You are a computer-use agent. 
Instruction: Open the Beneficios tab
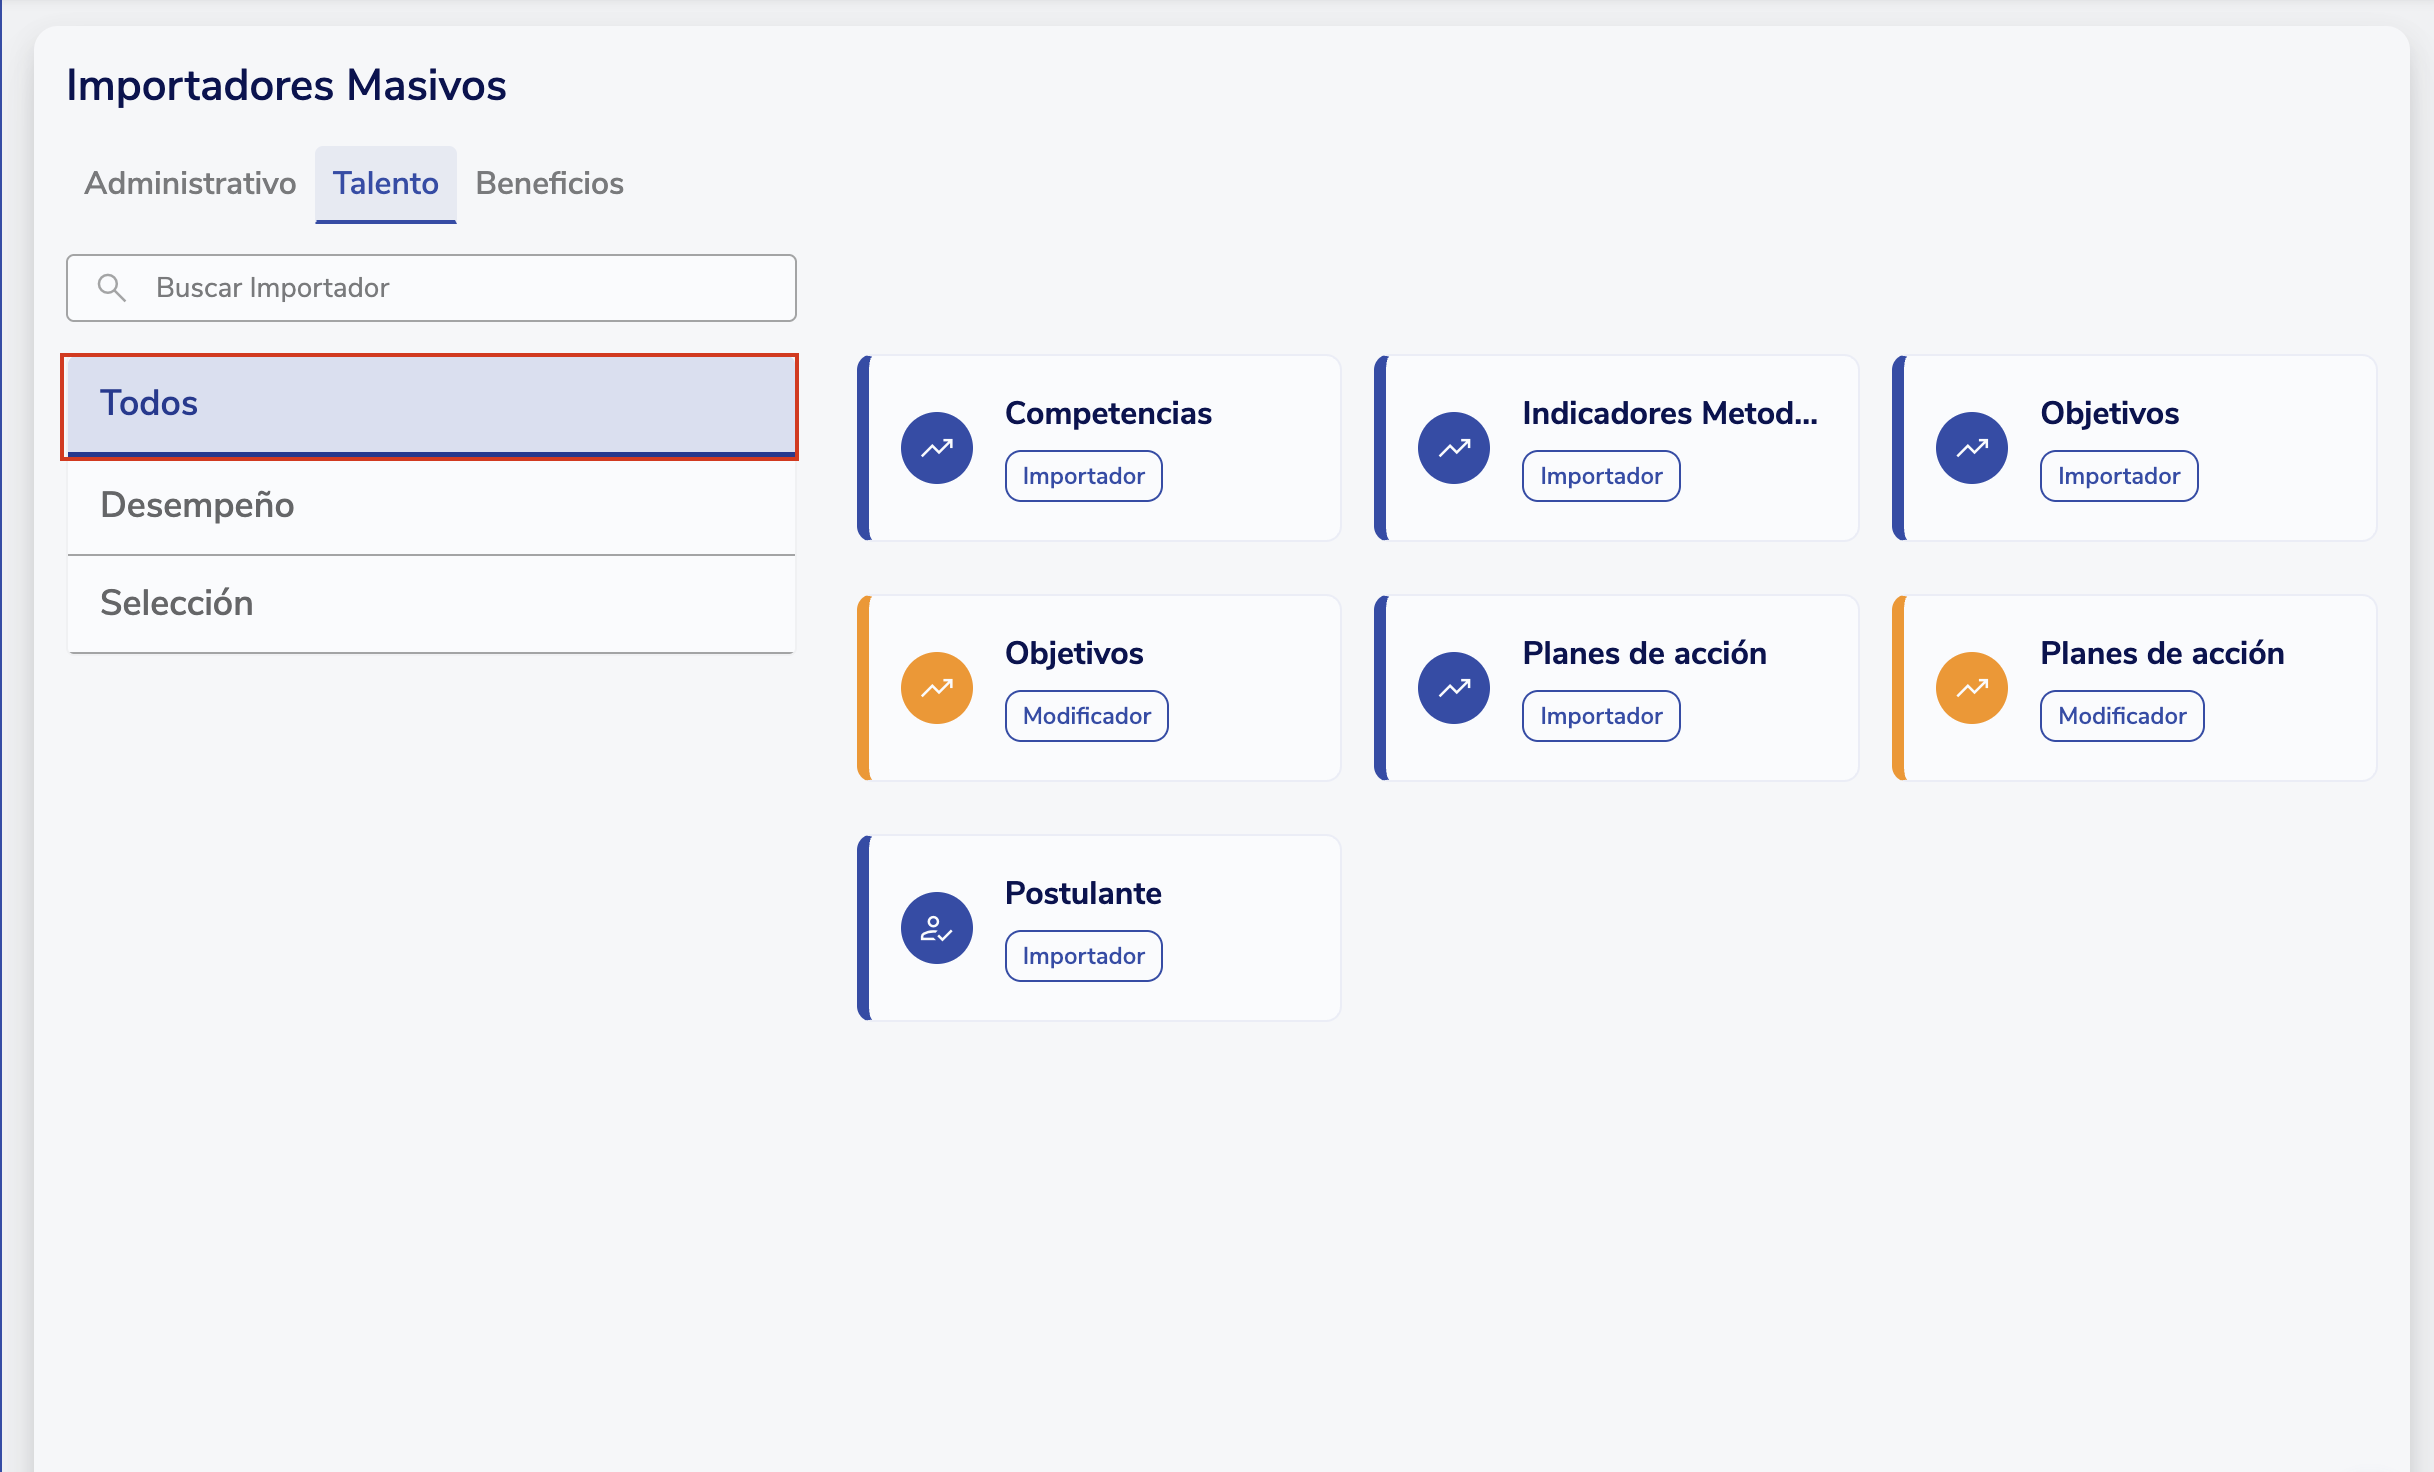pos(549,184)
